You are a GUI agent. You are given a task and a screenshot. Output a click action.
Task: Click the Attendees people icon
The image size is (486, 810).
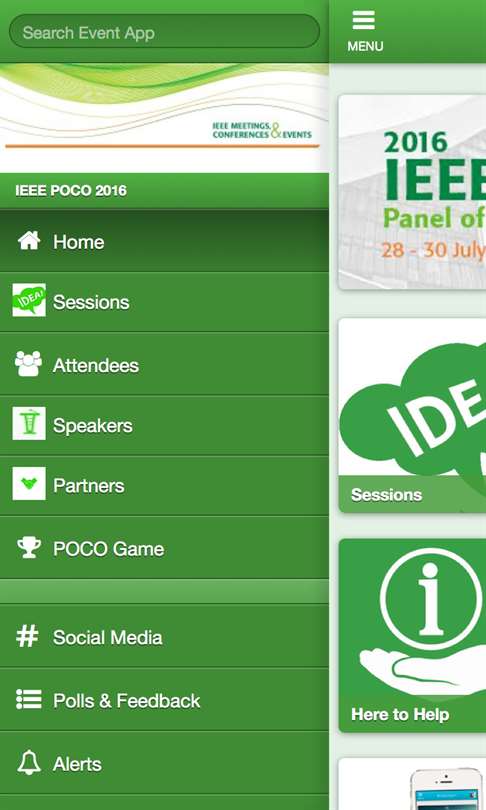[x=28, y=364]
